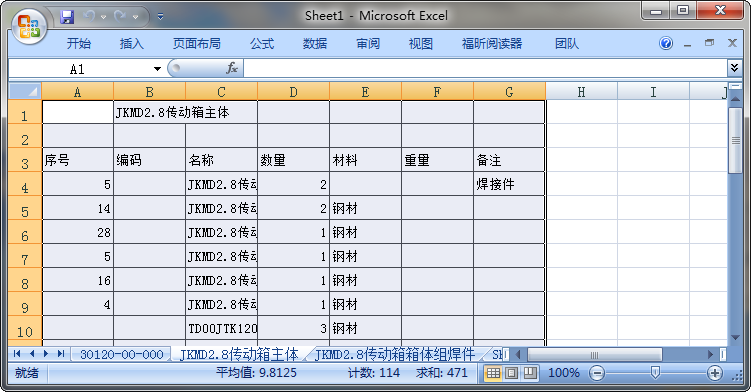Select column D header
This screenshot has height=392, width=751.
(x=293, y=92)
